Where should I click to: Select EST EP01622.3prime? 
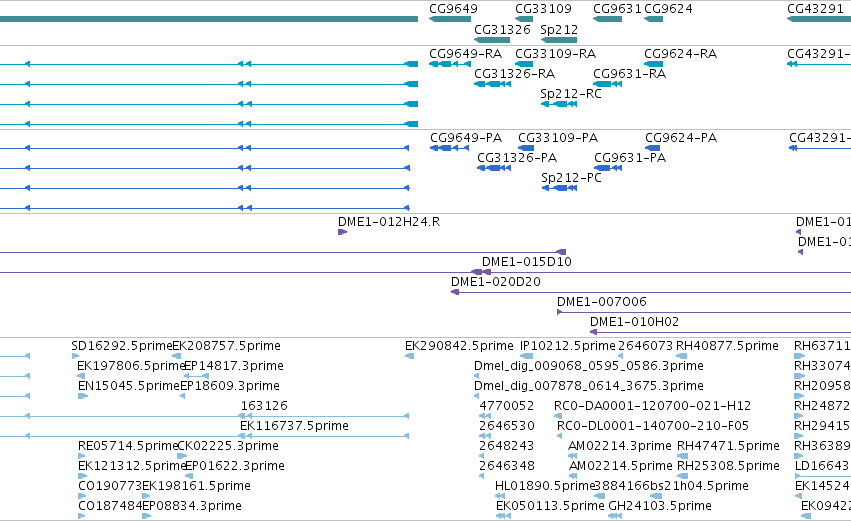pos(234,466)
